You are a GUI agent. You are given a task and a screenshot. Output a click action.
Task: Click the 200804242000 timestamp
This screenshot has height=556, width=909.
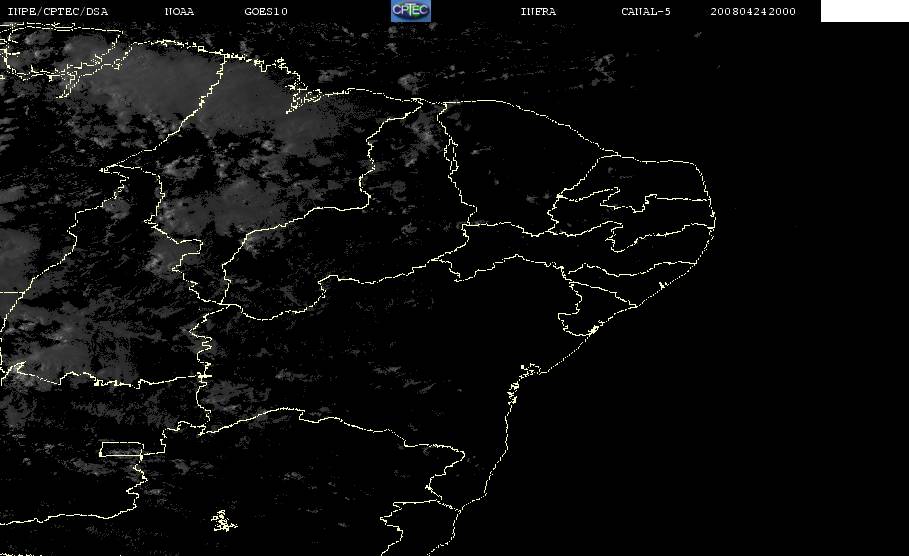tap(753, 11)
